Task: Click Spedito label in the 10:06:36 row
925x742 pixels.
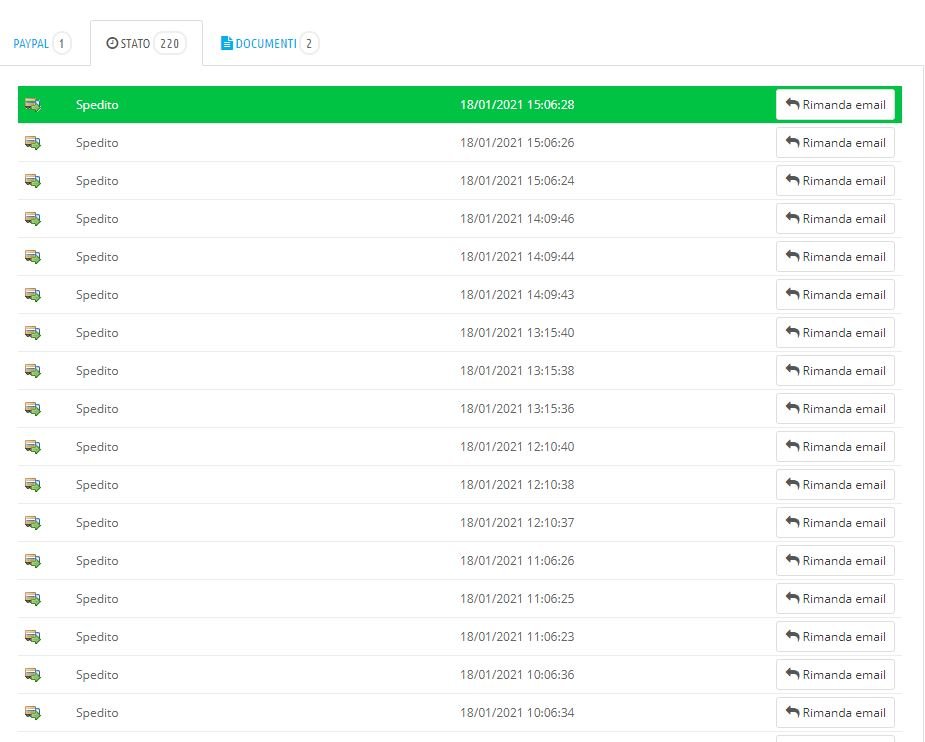Action: click(97, 675)
